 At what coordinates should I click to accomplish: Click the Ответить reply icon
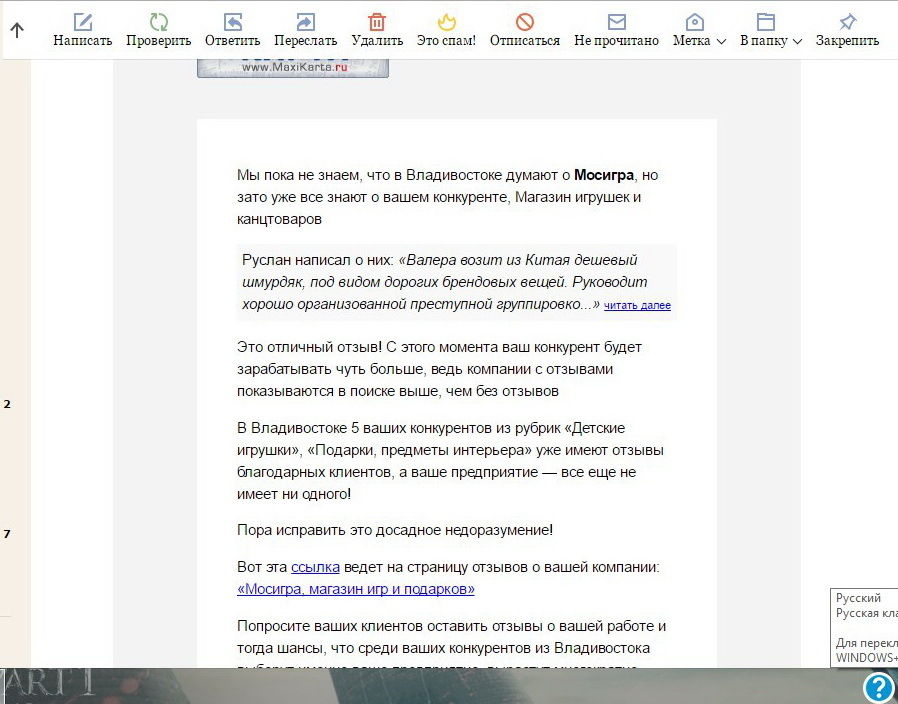tap(232, 22)
